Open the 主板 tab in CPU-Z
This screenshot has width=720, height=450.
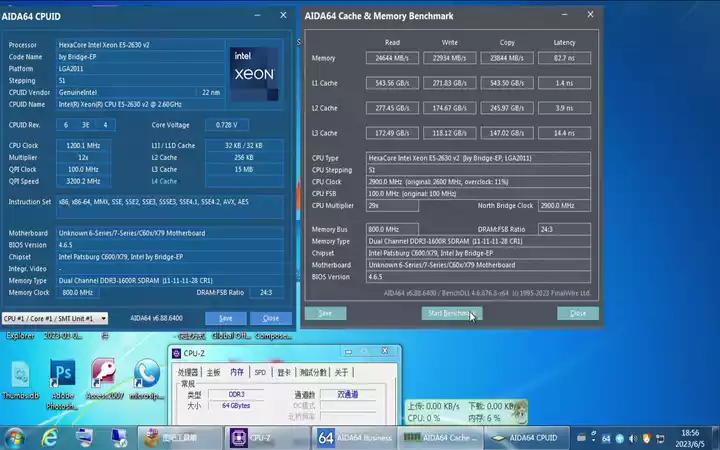coord(214,372)
